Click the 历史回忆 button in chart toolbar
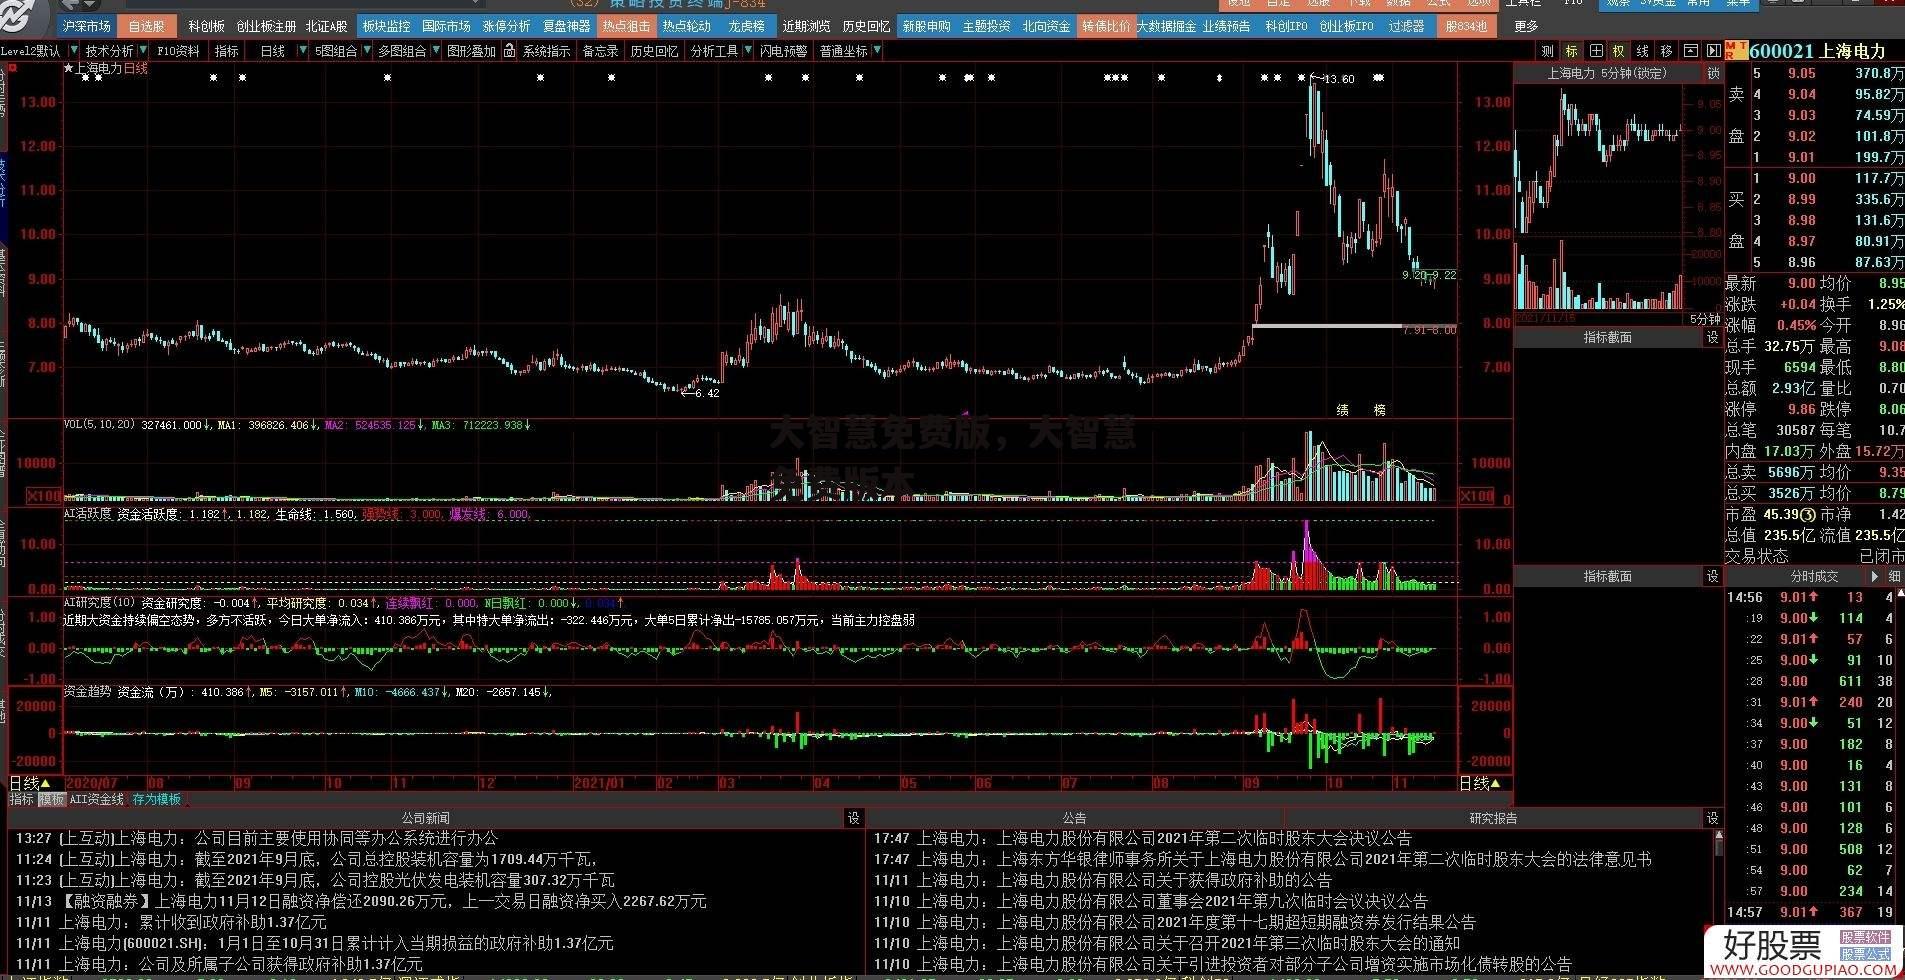Viewport: 1905px width, 980px height. 654,51
